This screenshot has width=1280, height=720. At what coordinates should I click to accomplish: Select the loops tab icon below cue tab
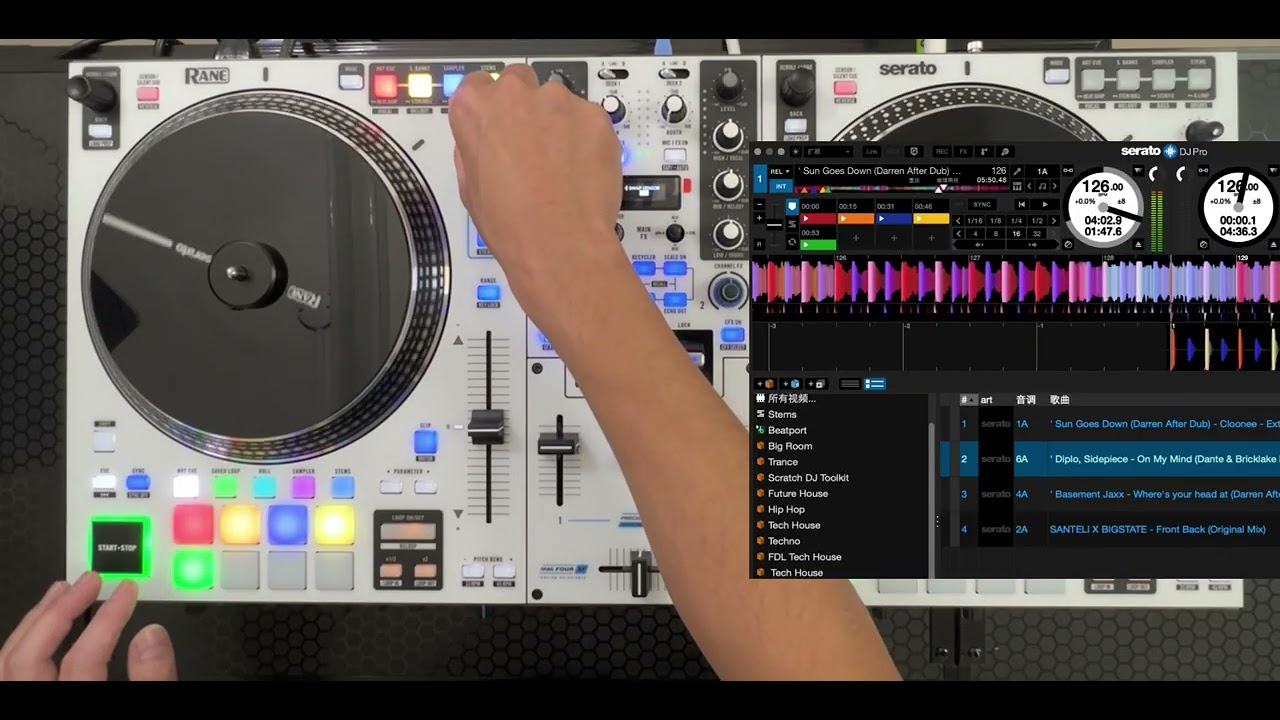point(792,225)
